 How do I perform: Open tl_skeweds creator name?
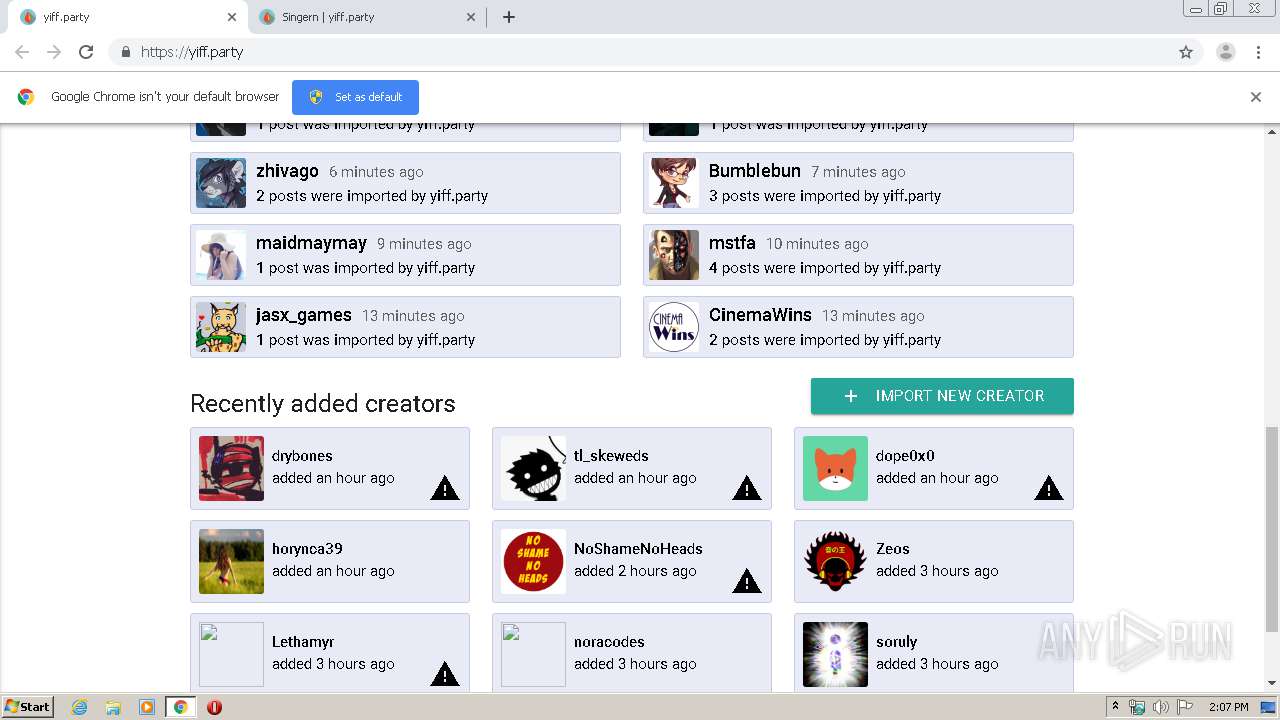tap(611, 456)
